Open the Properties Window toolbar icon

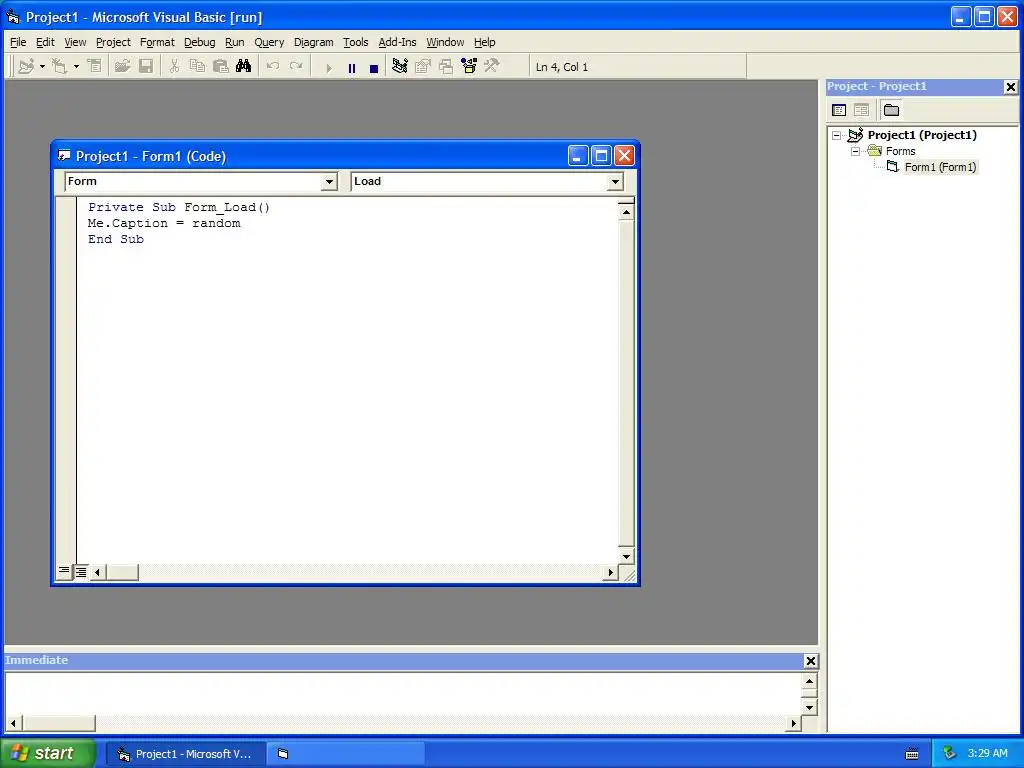[x=423, y=67]
